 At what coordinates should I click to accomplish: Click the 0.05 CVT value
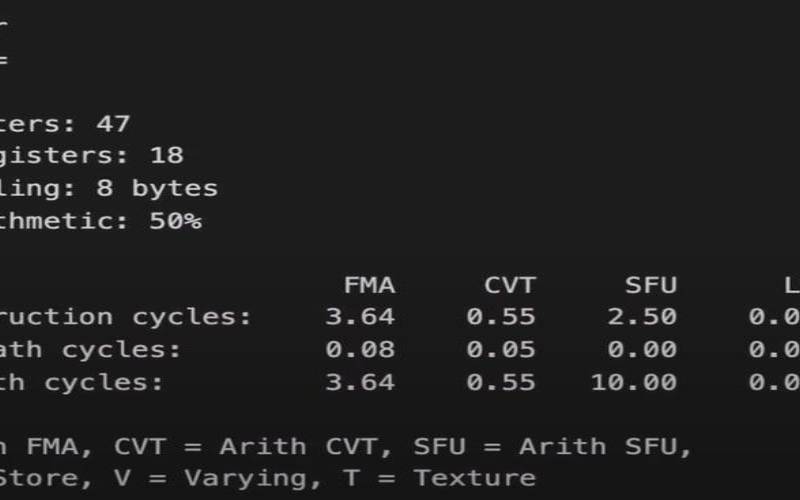click(501, 349)
